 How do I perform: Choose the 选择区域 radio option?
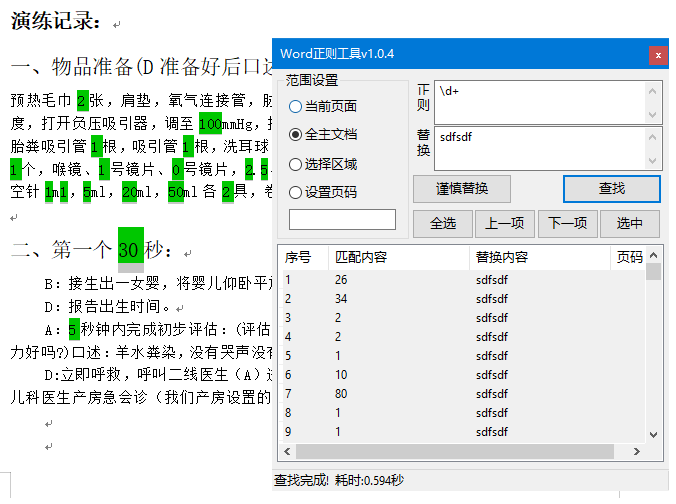295,164
